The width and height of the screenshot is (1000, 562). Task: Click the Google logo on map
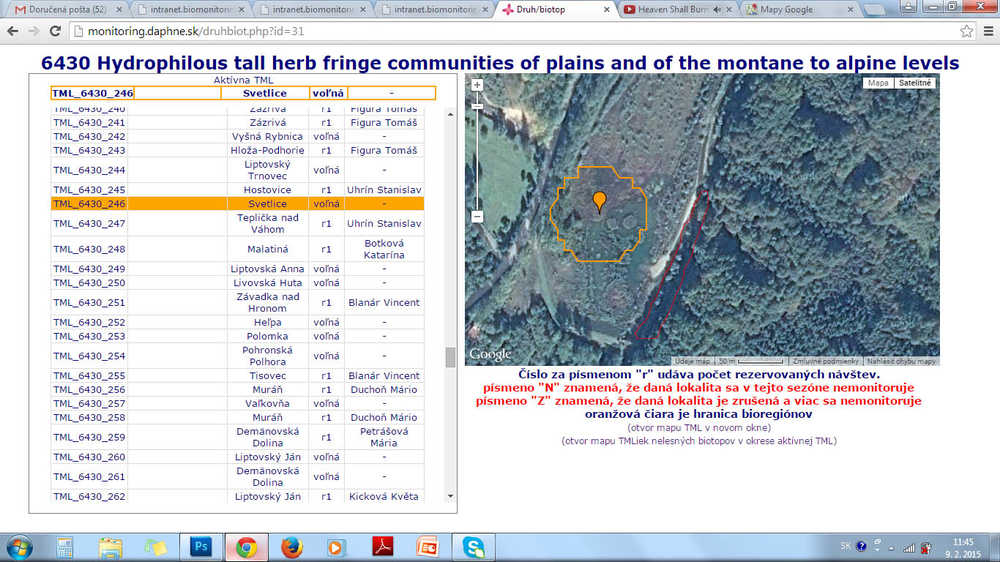pos(490,354)
